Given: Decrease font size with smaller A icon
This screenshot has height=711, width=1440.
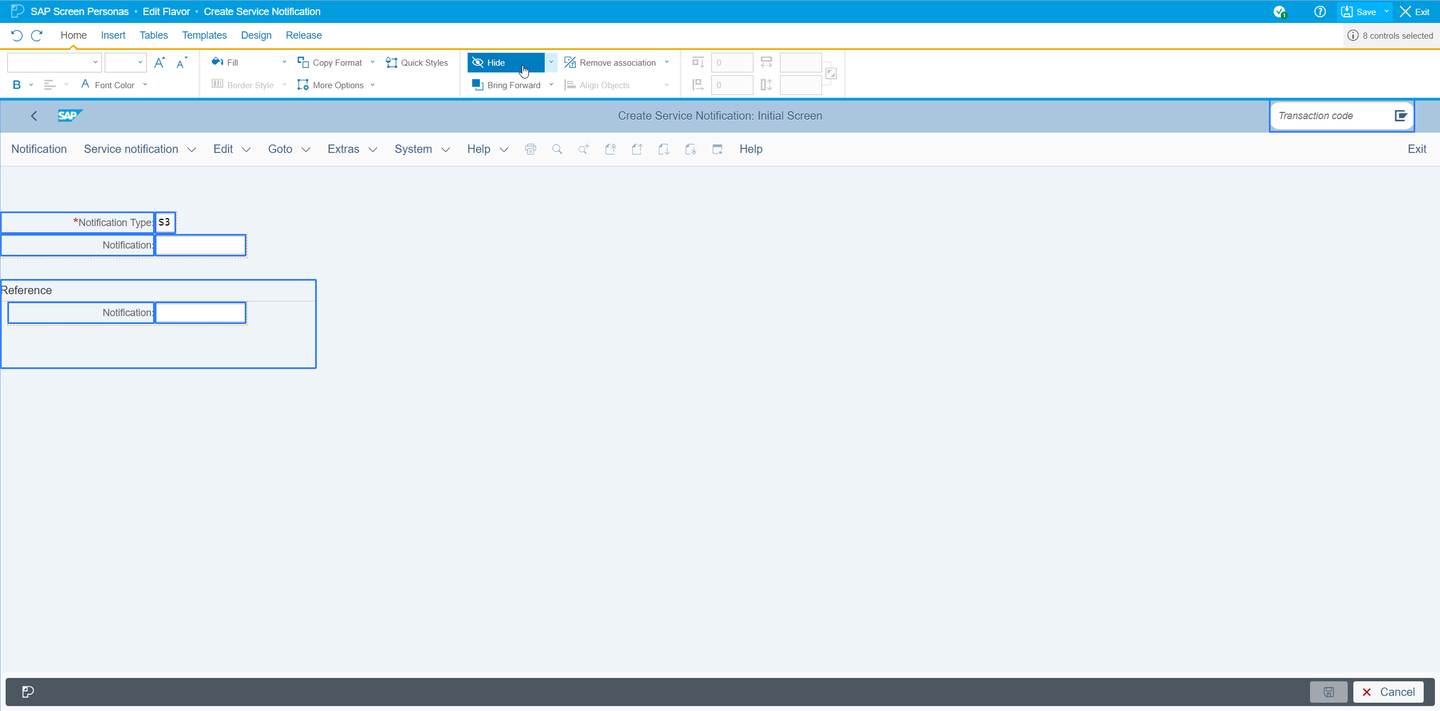Looking at the screenshot, I should pos(181,62).
